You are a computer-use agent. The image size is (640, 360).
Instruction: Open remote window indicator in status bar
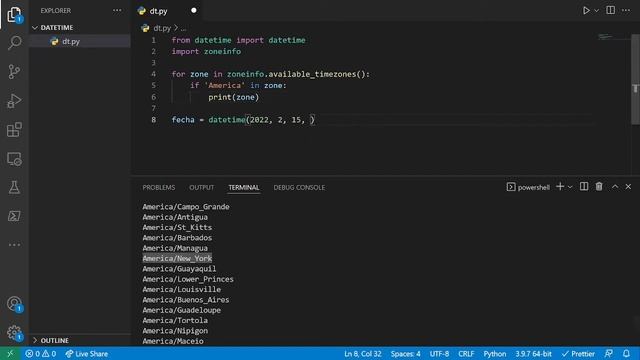coord(10,353)
